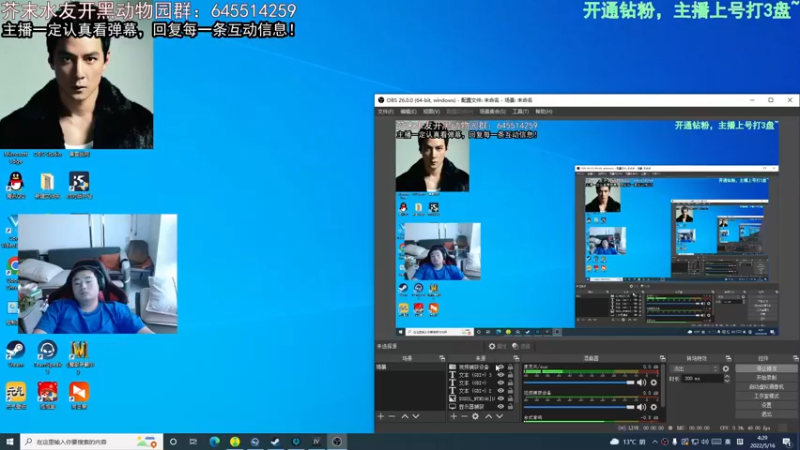Switch to OBS Studio taskbar icon
The width and height of the screenshot is (800, 450).
click(337, 441)
